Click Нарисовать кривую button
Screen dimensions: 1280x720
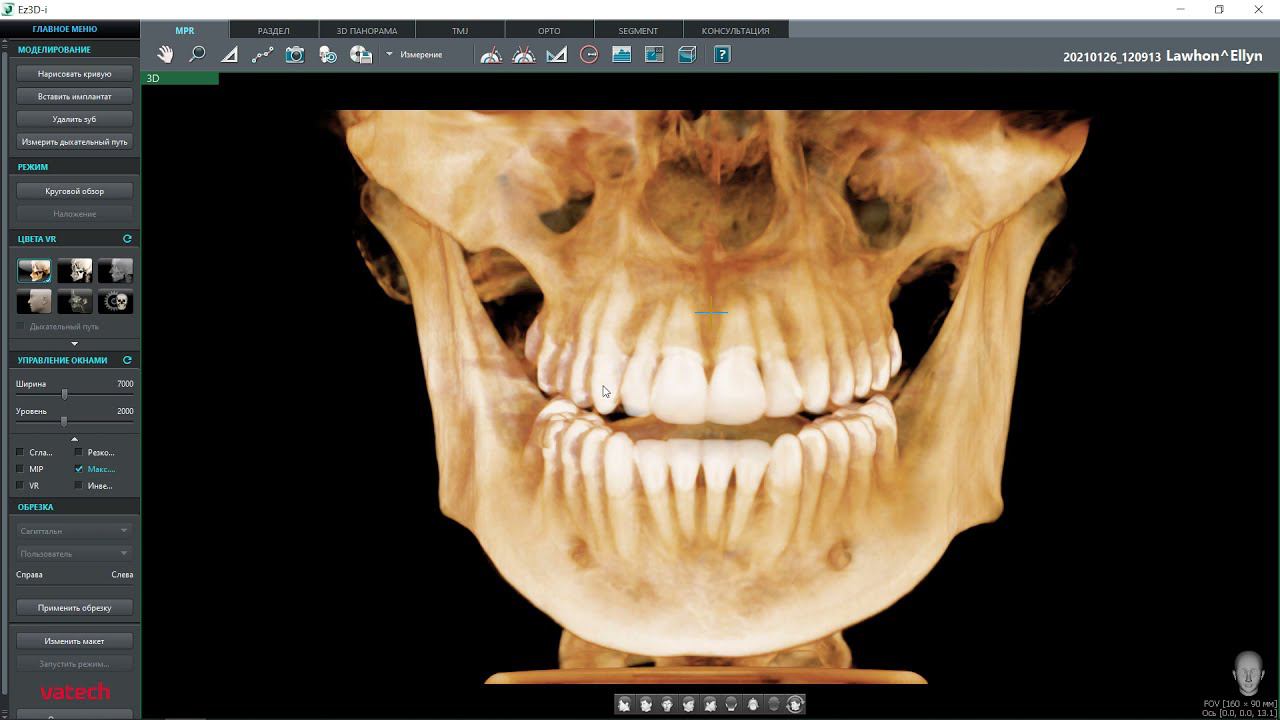pyautogui.click(x=75, y=74)
